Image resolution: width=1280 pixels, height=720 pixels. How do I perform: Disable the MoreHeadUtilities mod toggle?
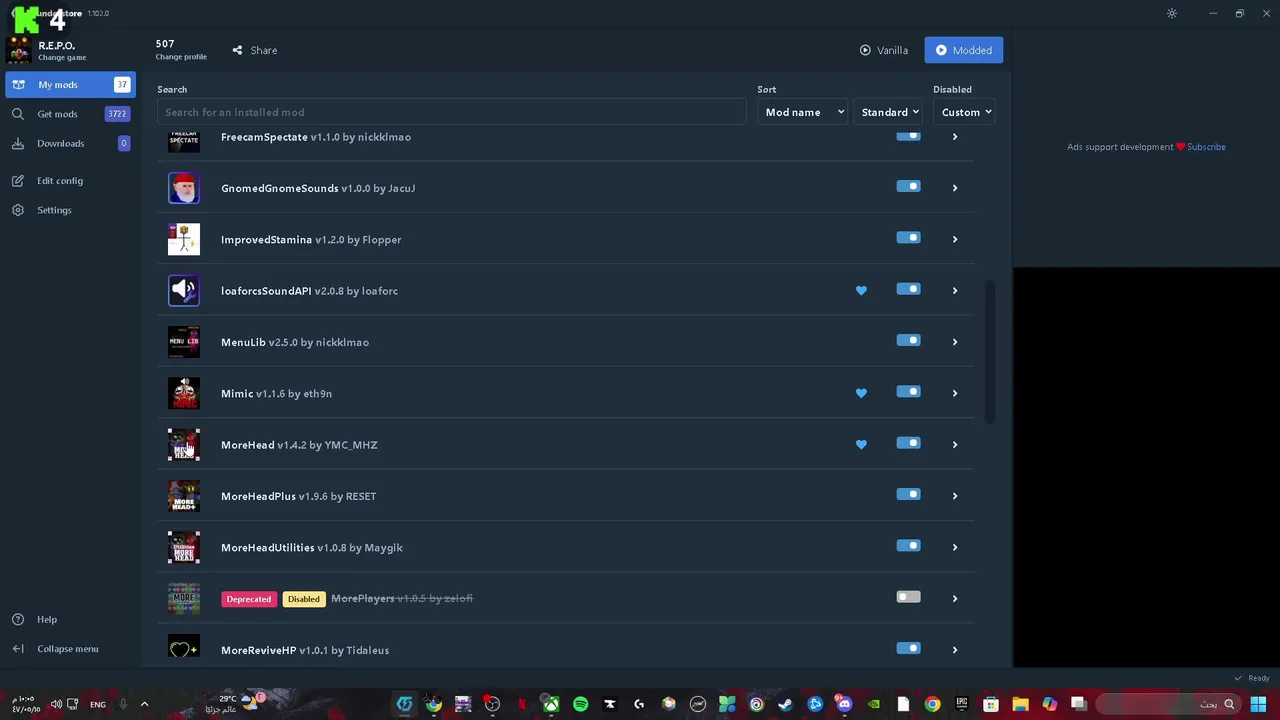908,546
